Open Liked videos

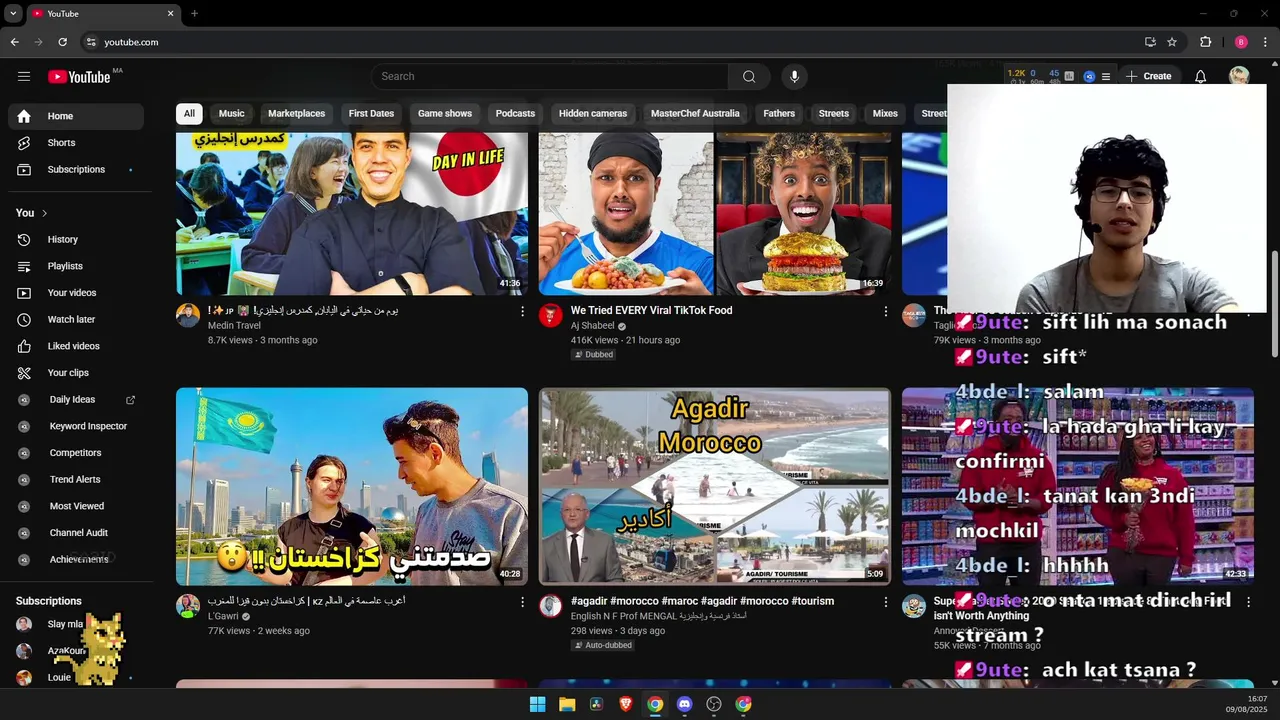click(76, 346)
